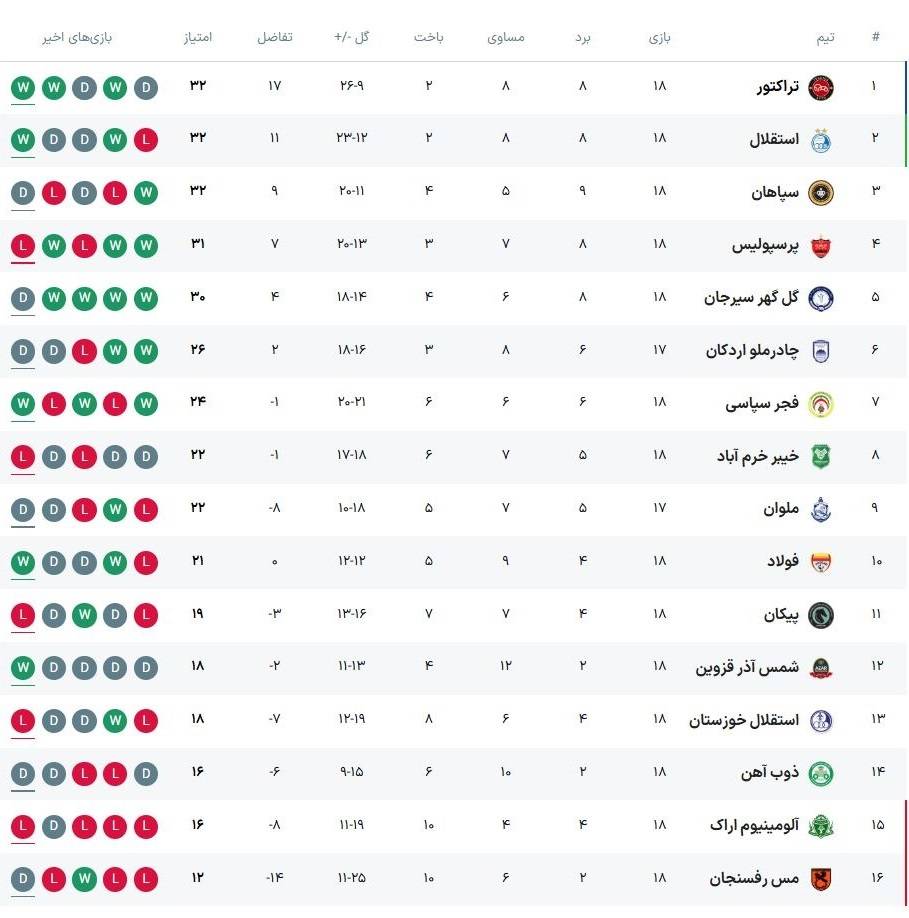Image resolution: width=909 pixels, height=918 pixels.
Task: Open the تراکتور team name link
Action: 778,87
